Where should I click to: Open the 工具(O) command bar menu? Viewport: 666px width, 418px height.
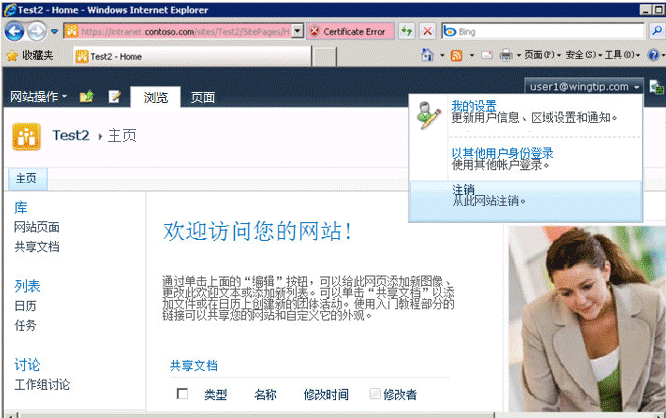click(622, 55)
